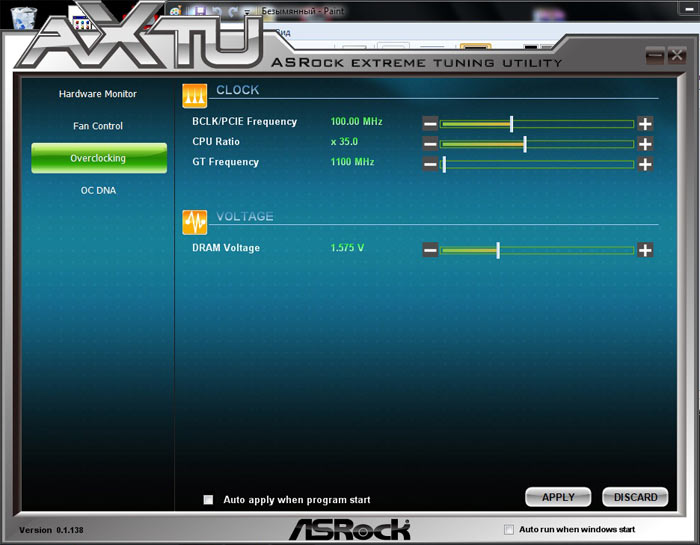Click the DRAM Voltage slider handle
700x545 pixels.
click(498, 250)
